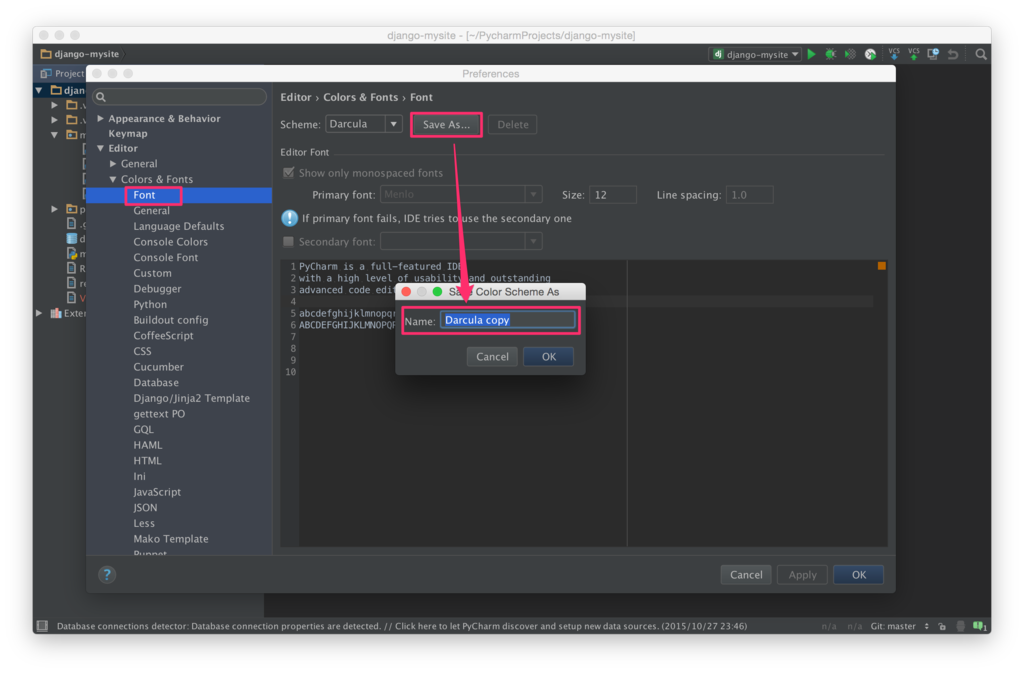
Task: Select Python color settings
Action: 150,304
